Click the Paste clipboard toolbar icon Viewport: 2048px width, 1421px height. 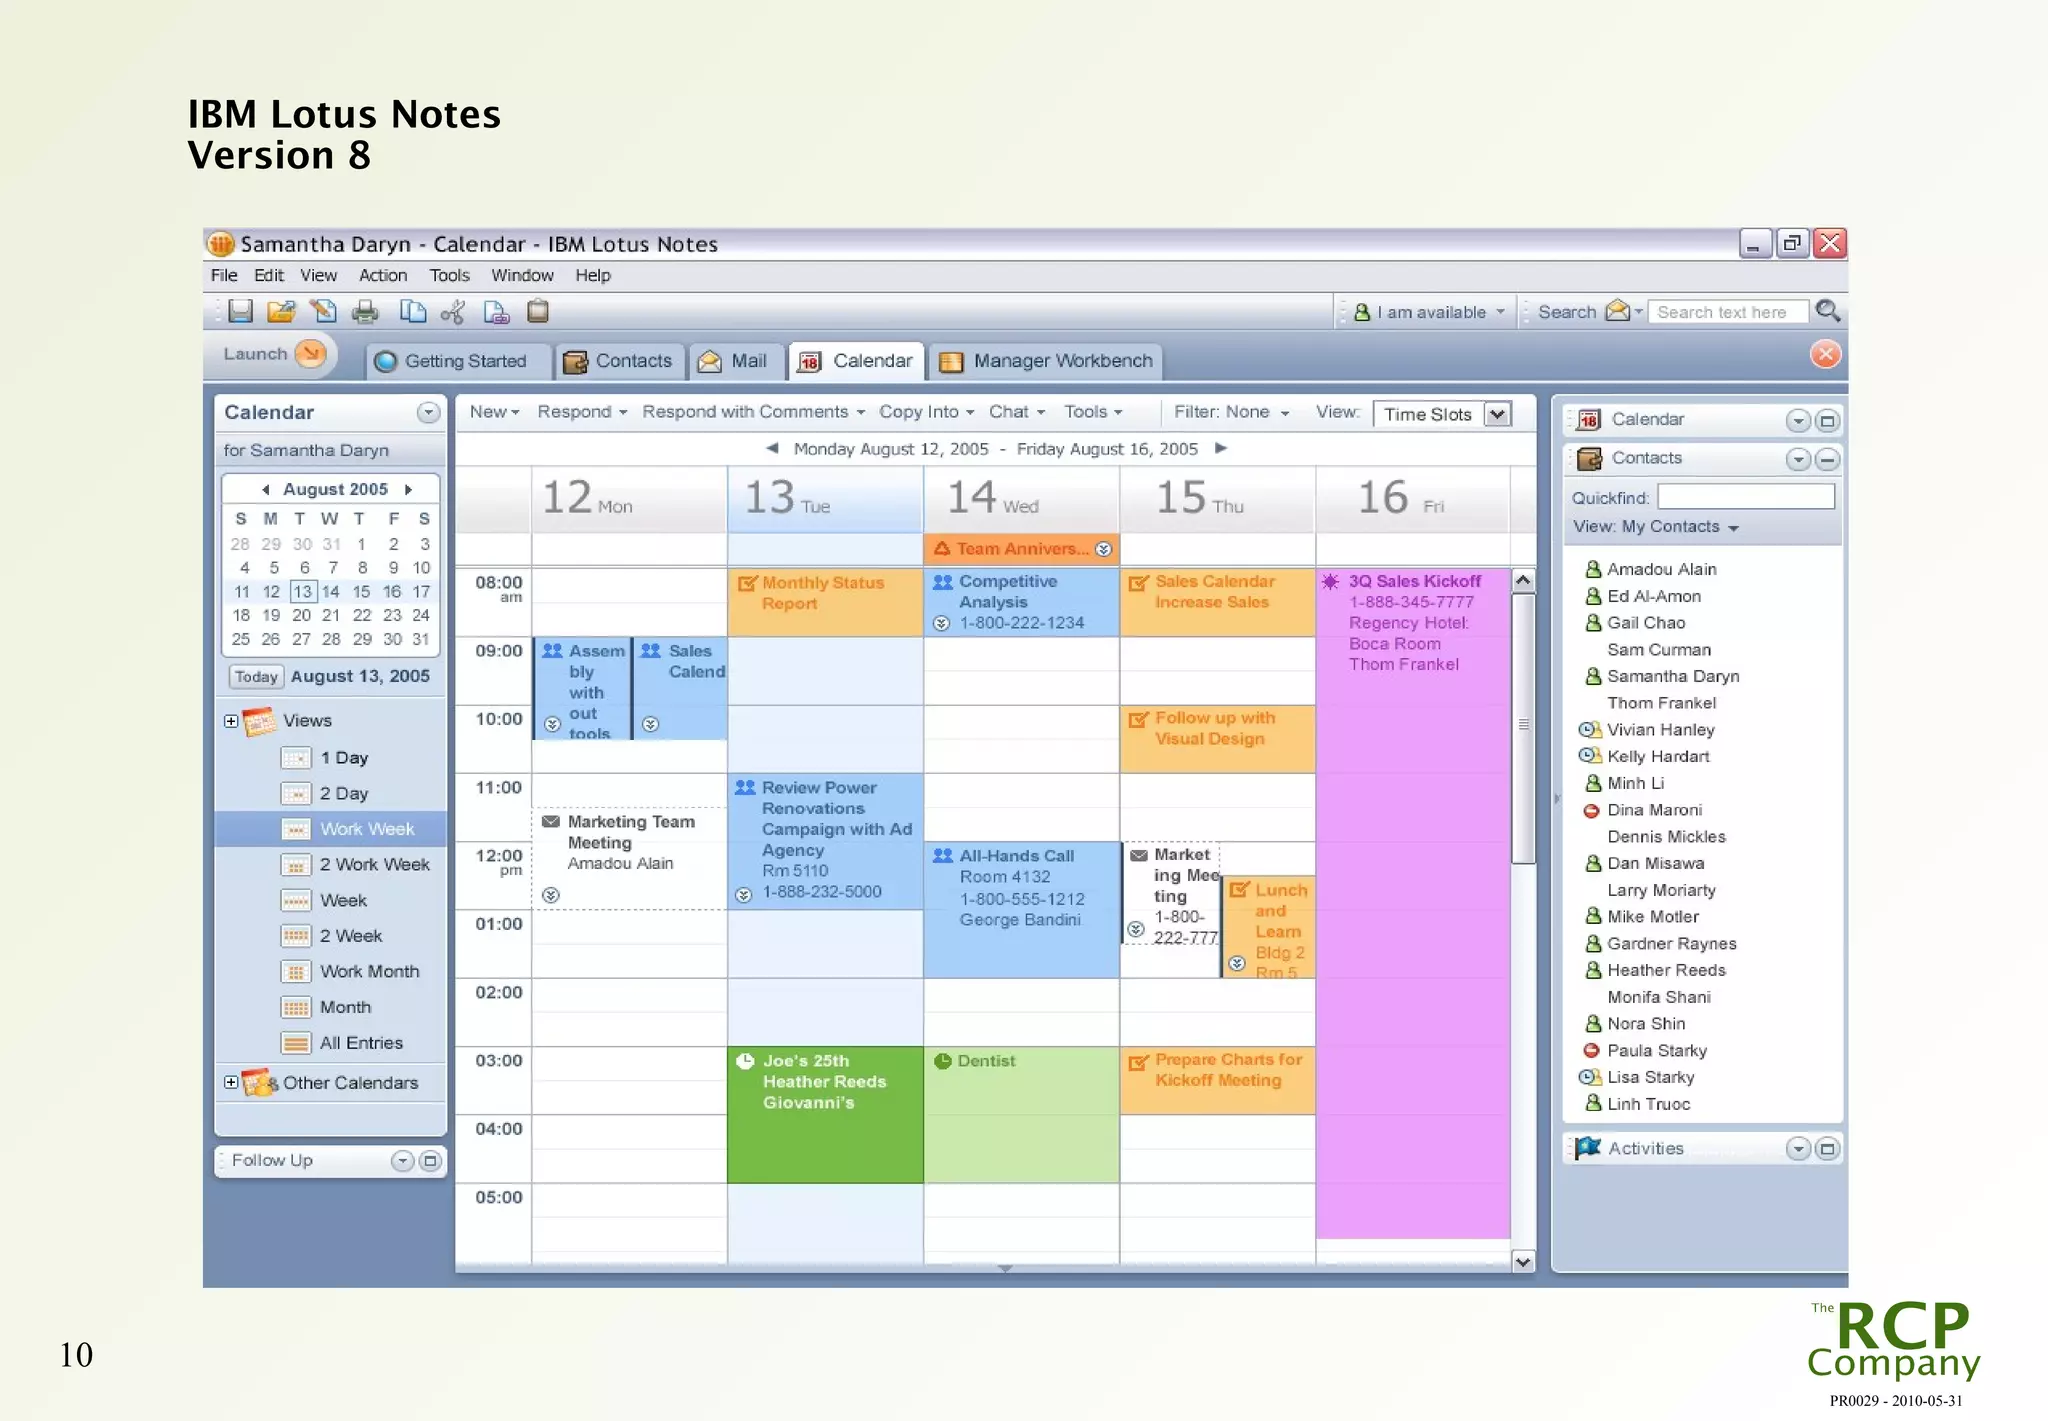(538, 312)
